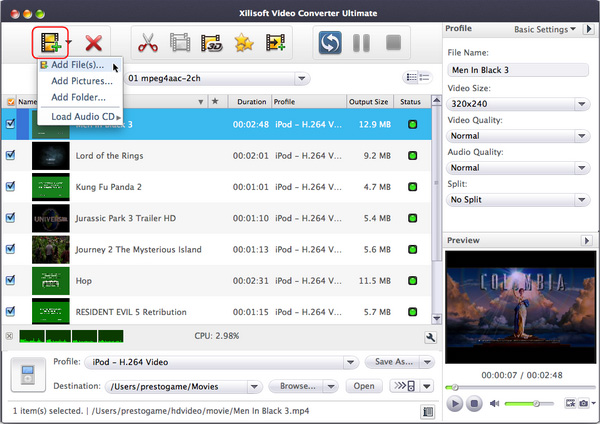Viewport: 600px width, 424px height.
Task: Start conversion with the blue convert icon
Action: point(331,43)
